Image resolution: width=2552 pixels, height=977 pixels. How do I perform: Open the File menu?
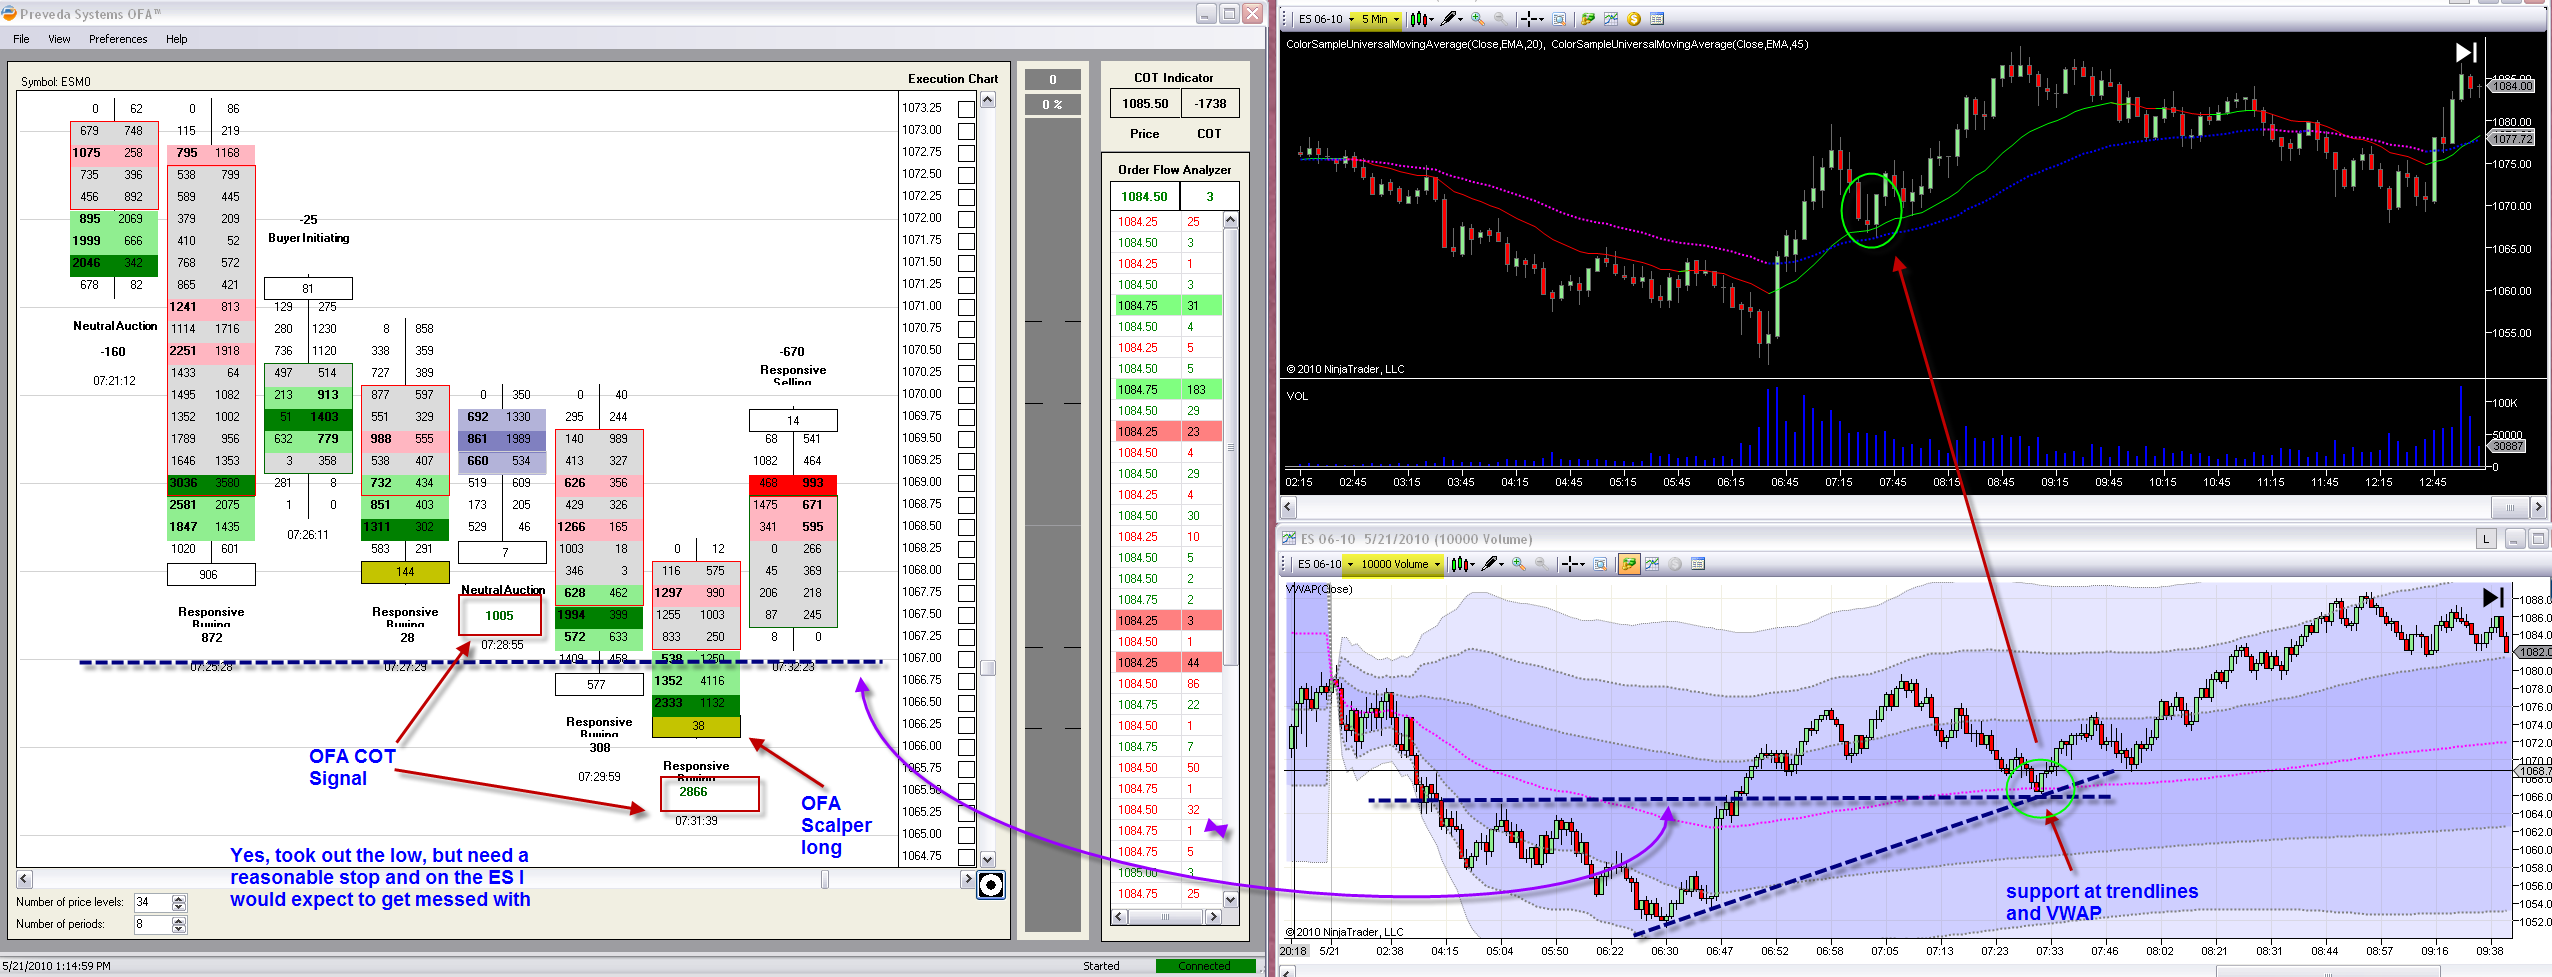point(21,39)
